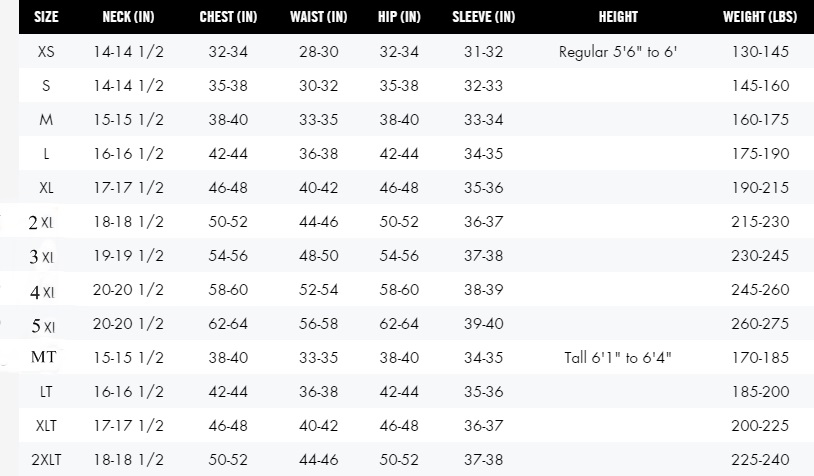Select the 39-40 sleeve cell
Screen dimensions: 814x476
(x=483, y=323)
